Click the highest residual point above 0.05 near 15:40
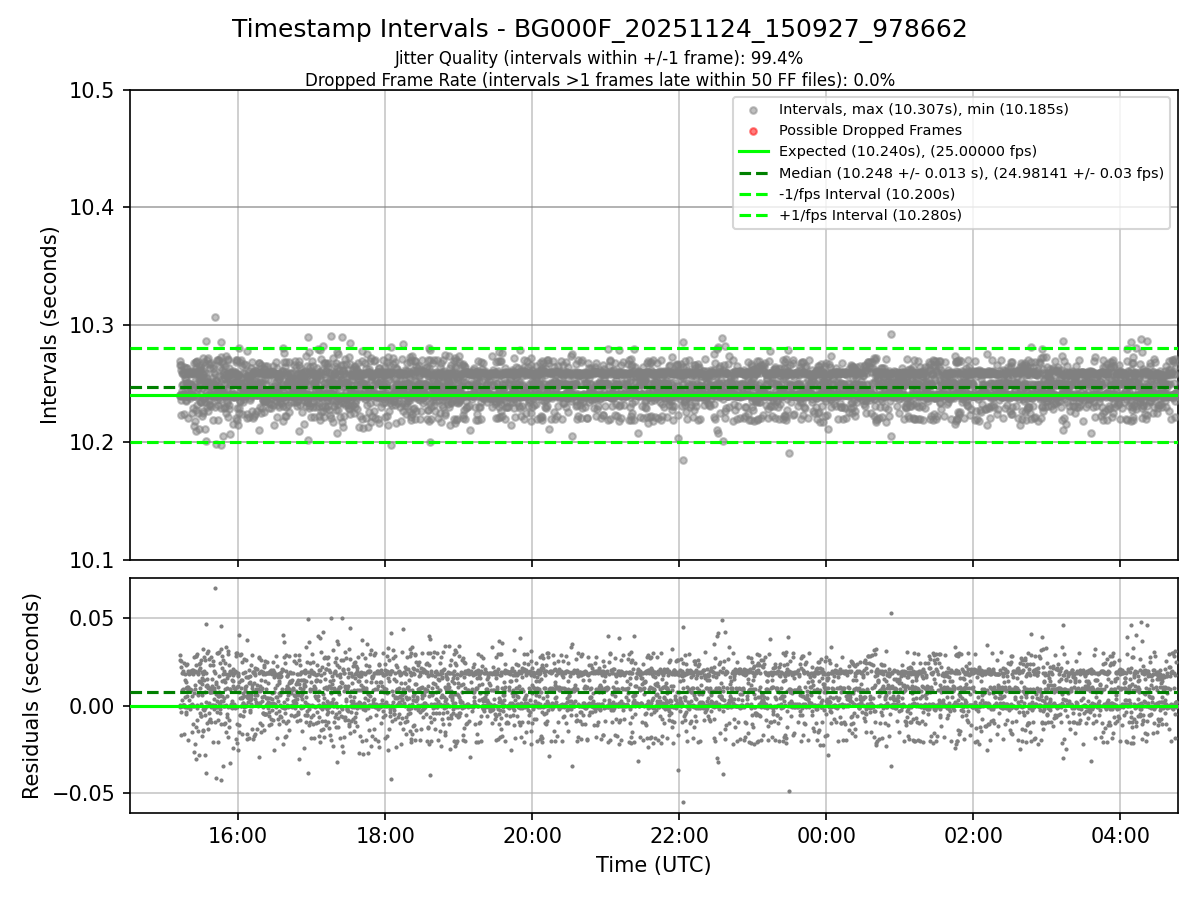 click(215, 588)
